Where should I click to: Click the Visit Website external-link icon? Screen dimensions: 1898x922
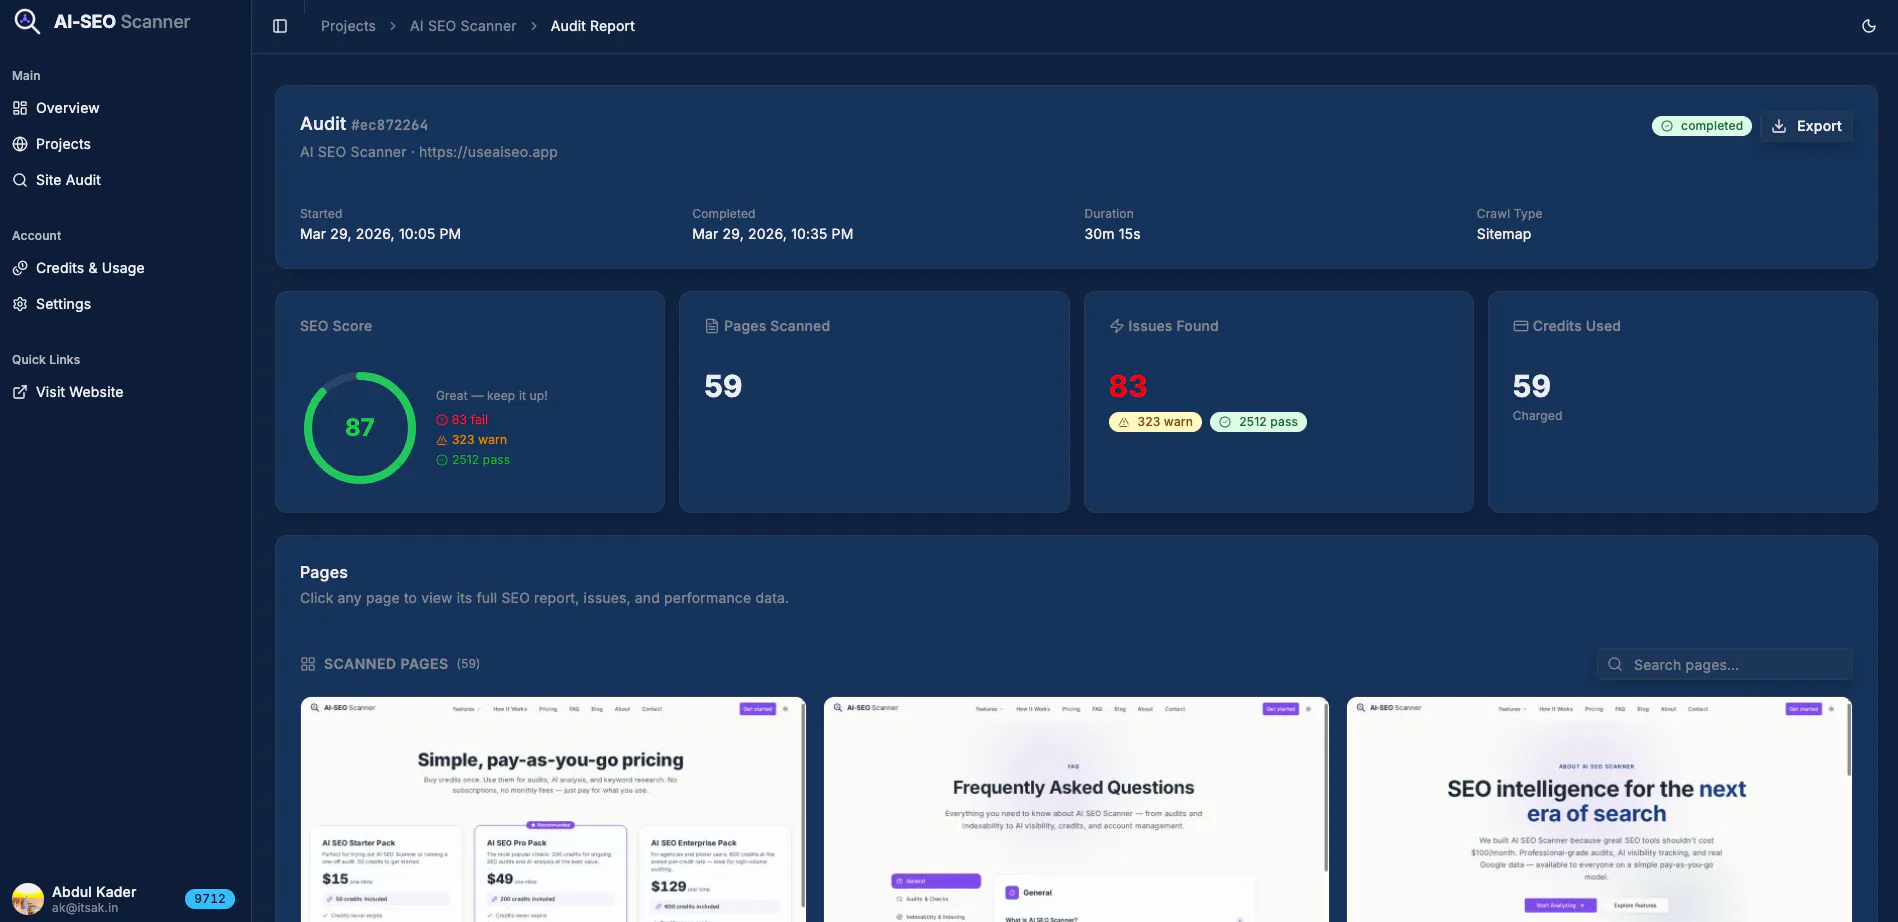[20, 392]
